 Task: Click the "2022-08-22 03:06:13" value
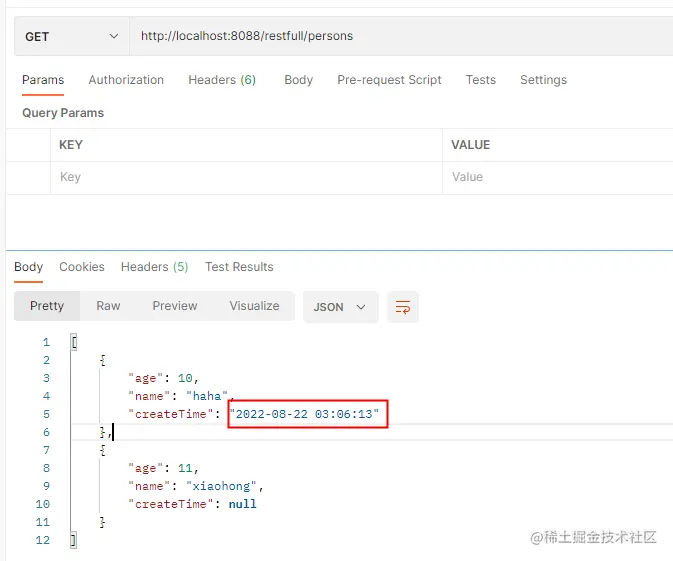304,414
